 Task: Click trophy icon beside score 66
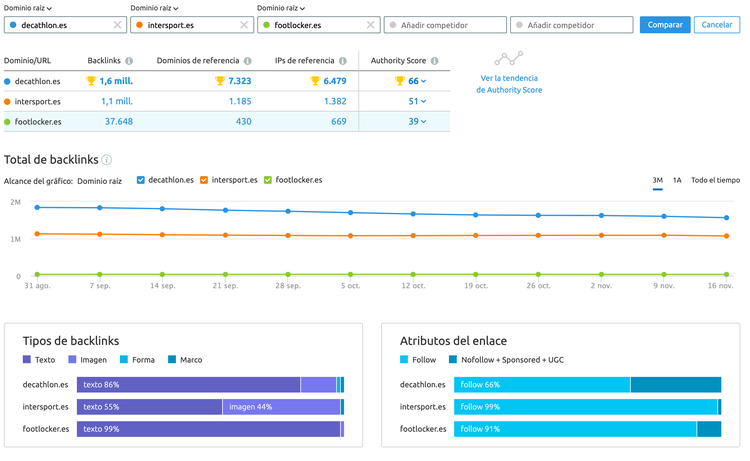click(x=400, y=81)
